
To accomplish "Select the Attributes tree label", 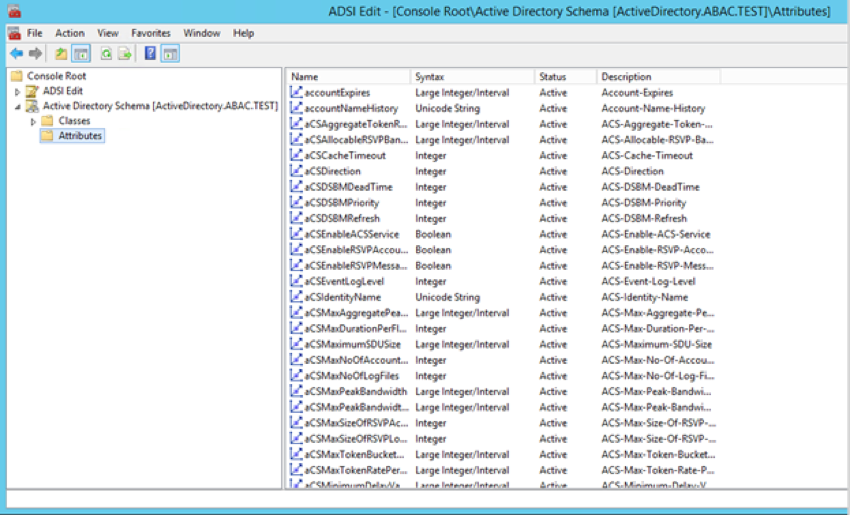I will [x=80, y=136].
